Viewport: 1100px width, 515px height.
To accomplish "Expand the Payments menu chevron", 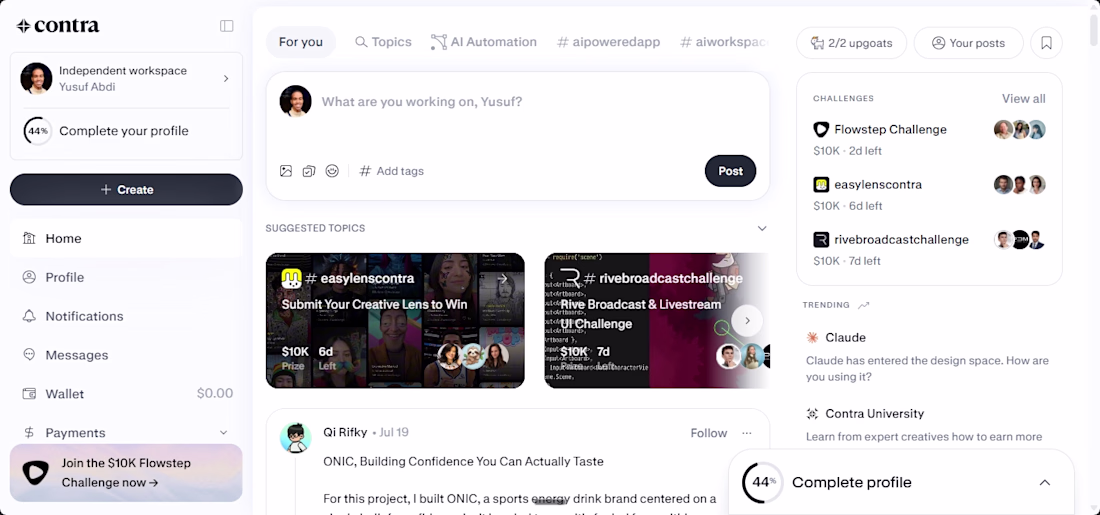I will [x=224, y=433].
